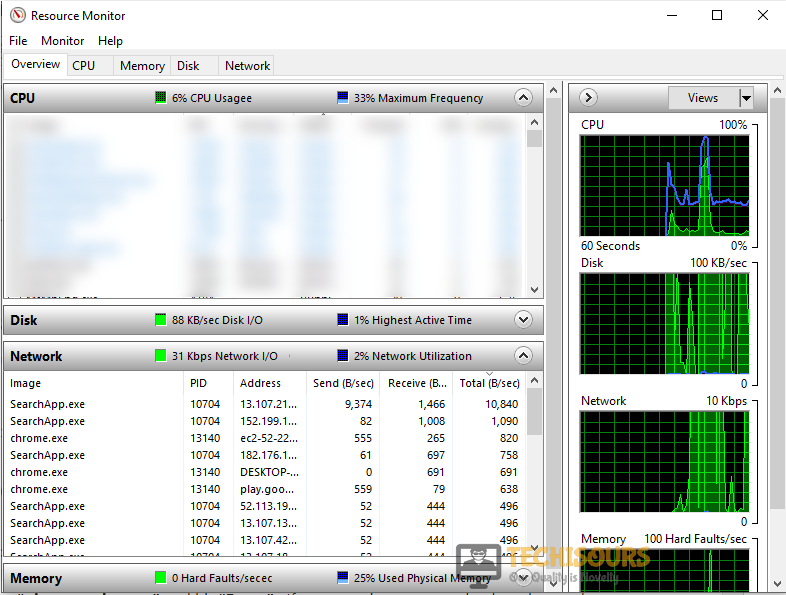786x595 pixels.
Task: Open the Monitor menu
Action: pyautogui.click(x=62, y=41)
